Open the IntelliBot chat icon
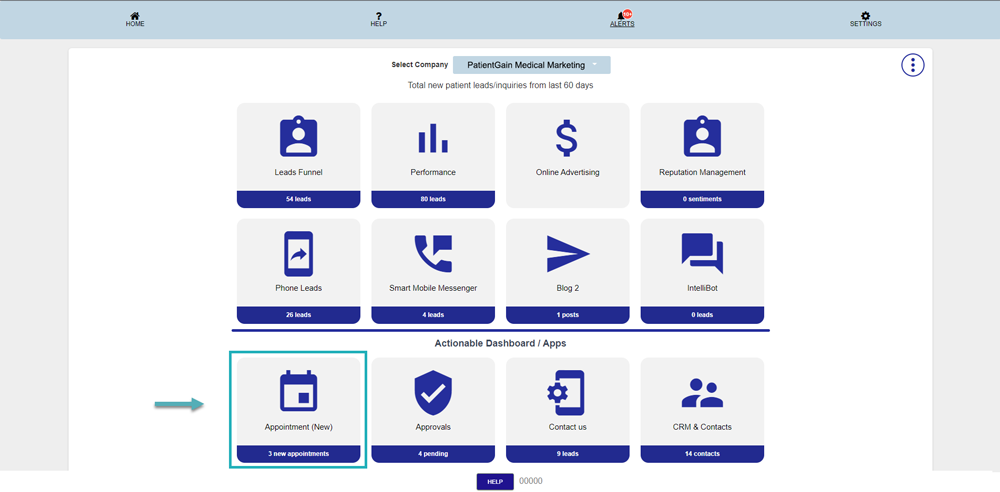This screenshot has width=1000, height=492. tap(702, 252)
